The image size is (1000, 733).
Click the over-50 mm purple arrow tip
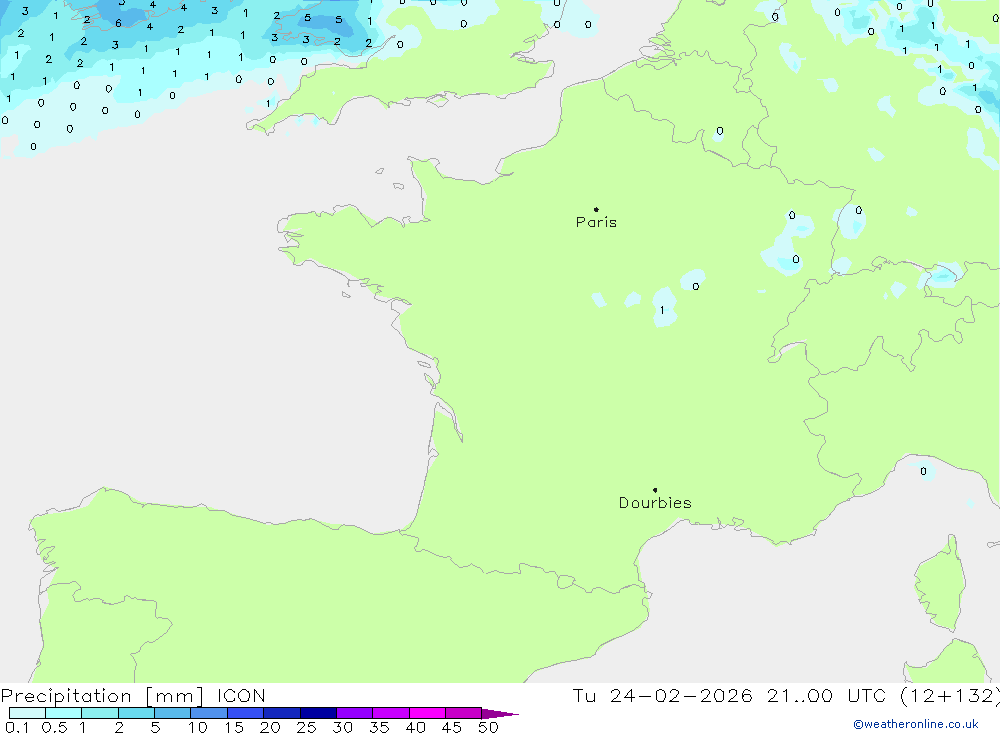click(x=500, y=713)
